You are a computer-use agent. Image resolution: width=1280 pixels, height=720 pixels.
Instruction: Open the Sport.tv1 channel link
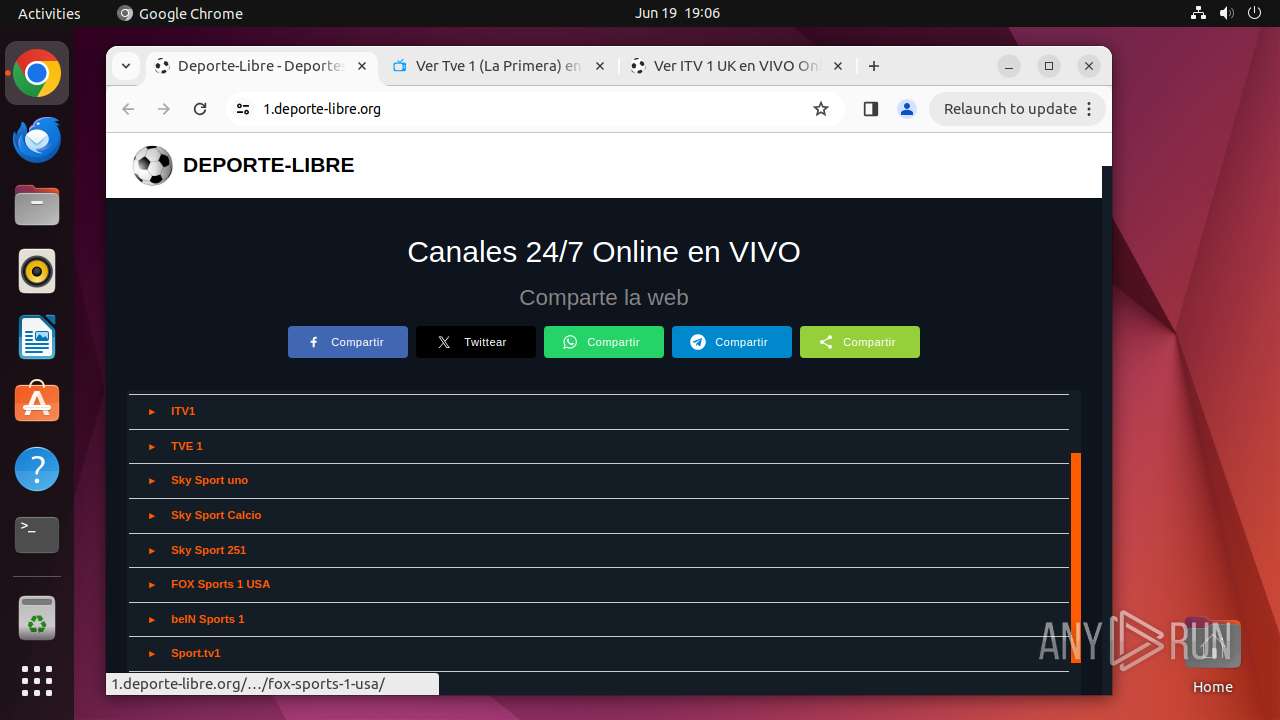pos(195,653)
